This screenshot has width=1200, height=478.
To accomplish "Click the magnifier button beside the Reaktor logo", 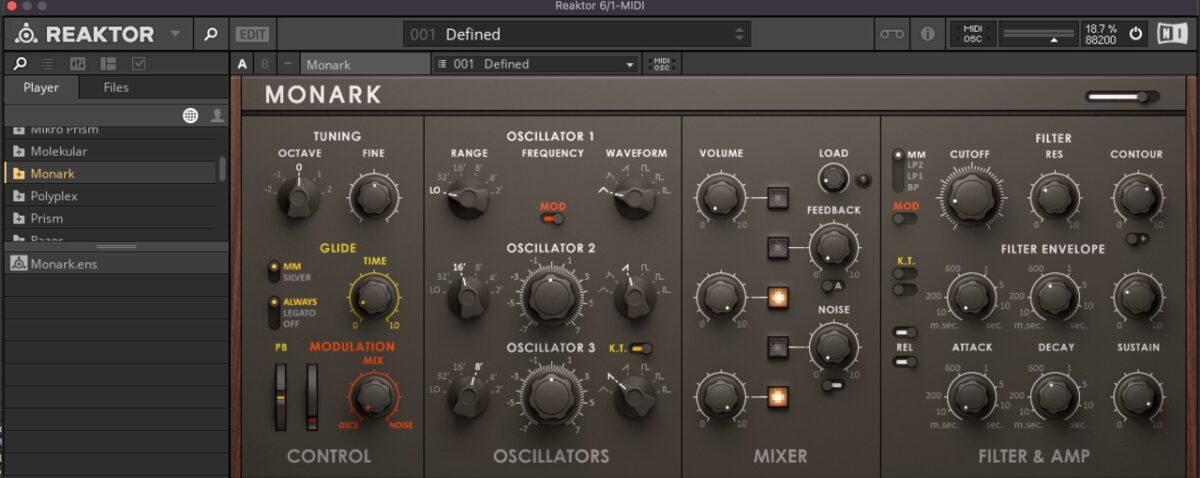I will point(210,34).
